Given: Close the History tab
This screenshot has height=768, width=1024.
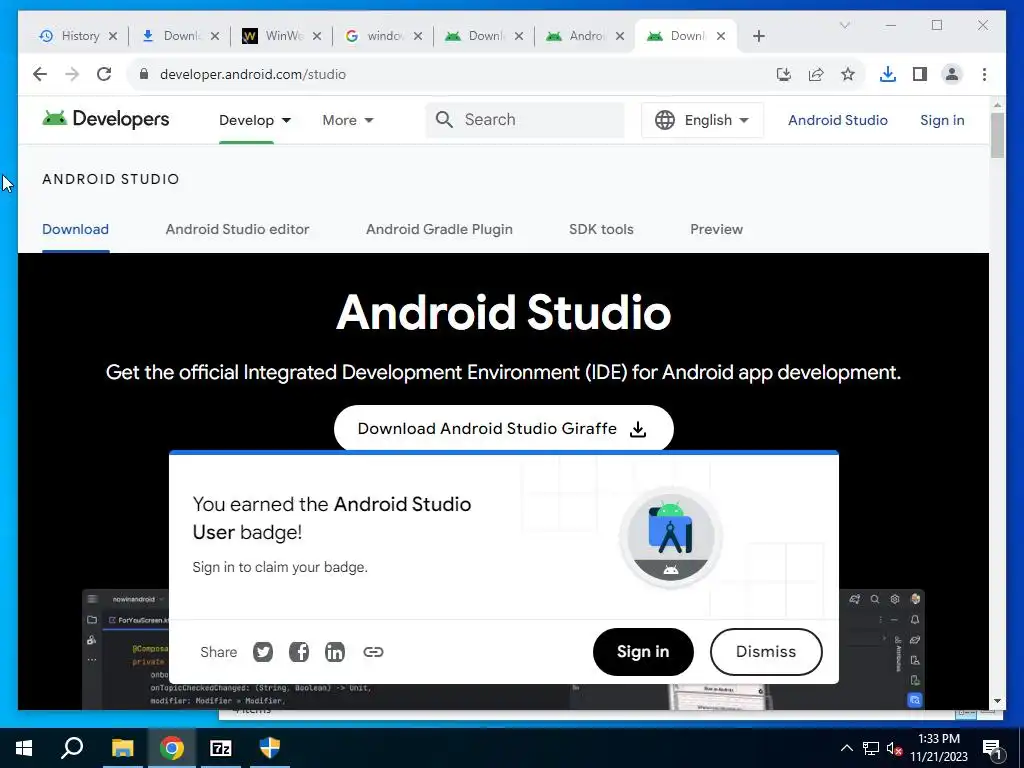Looking at the screenshot, I should pyautogui.click(x=113, y=36).
